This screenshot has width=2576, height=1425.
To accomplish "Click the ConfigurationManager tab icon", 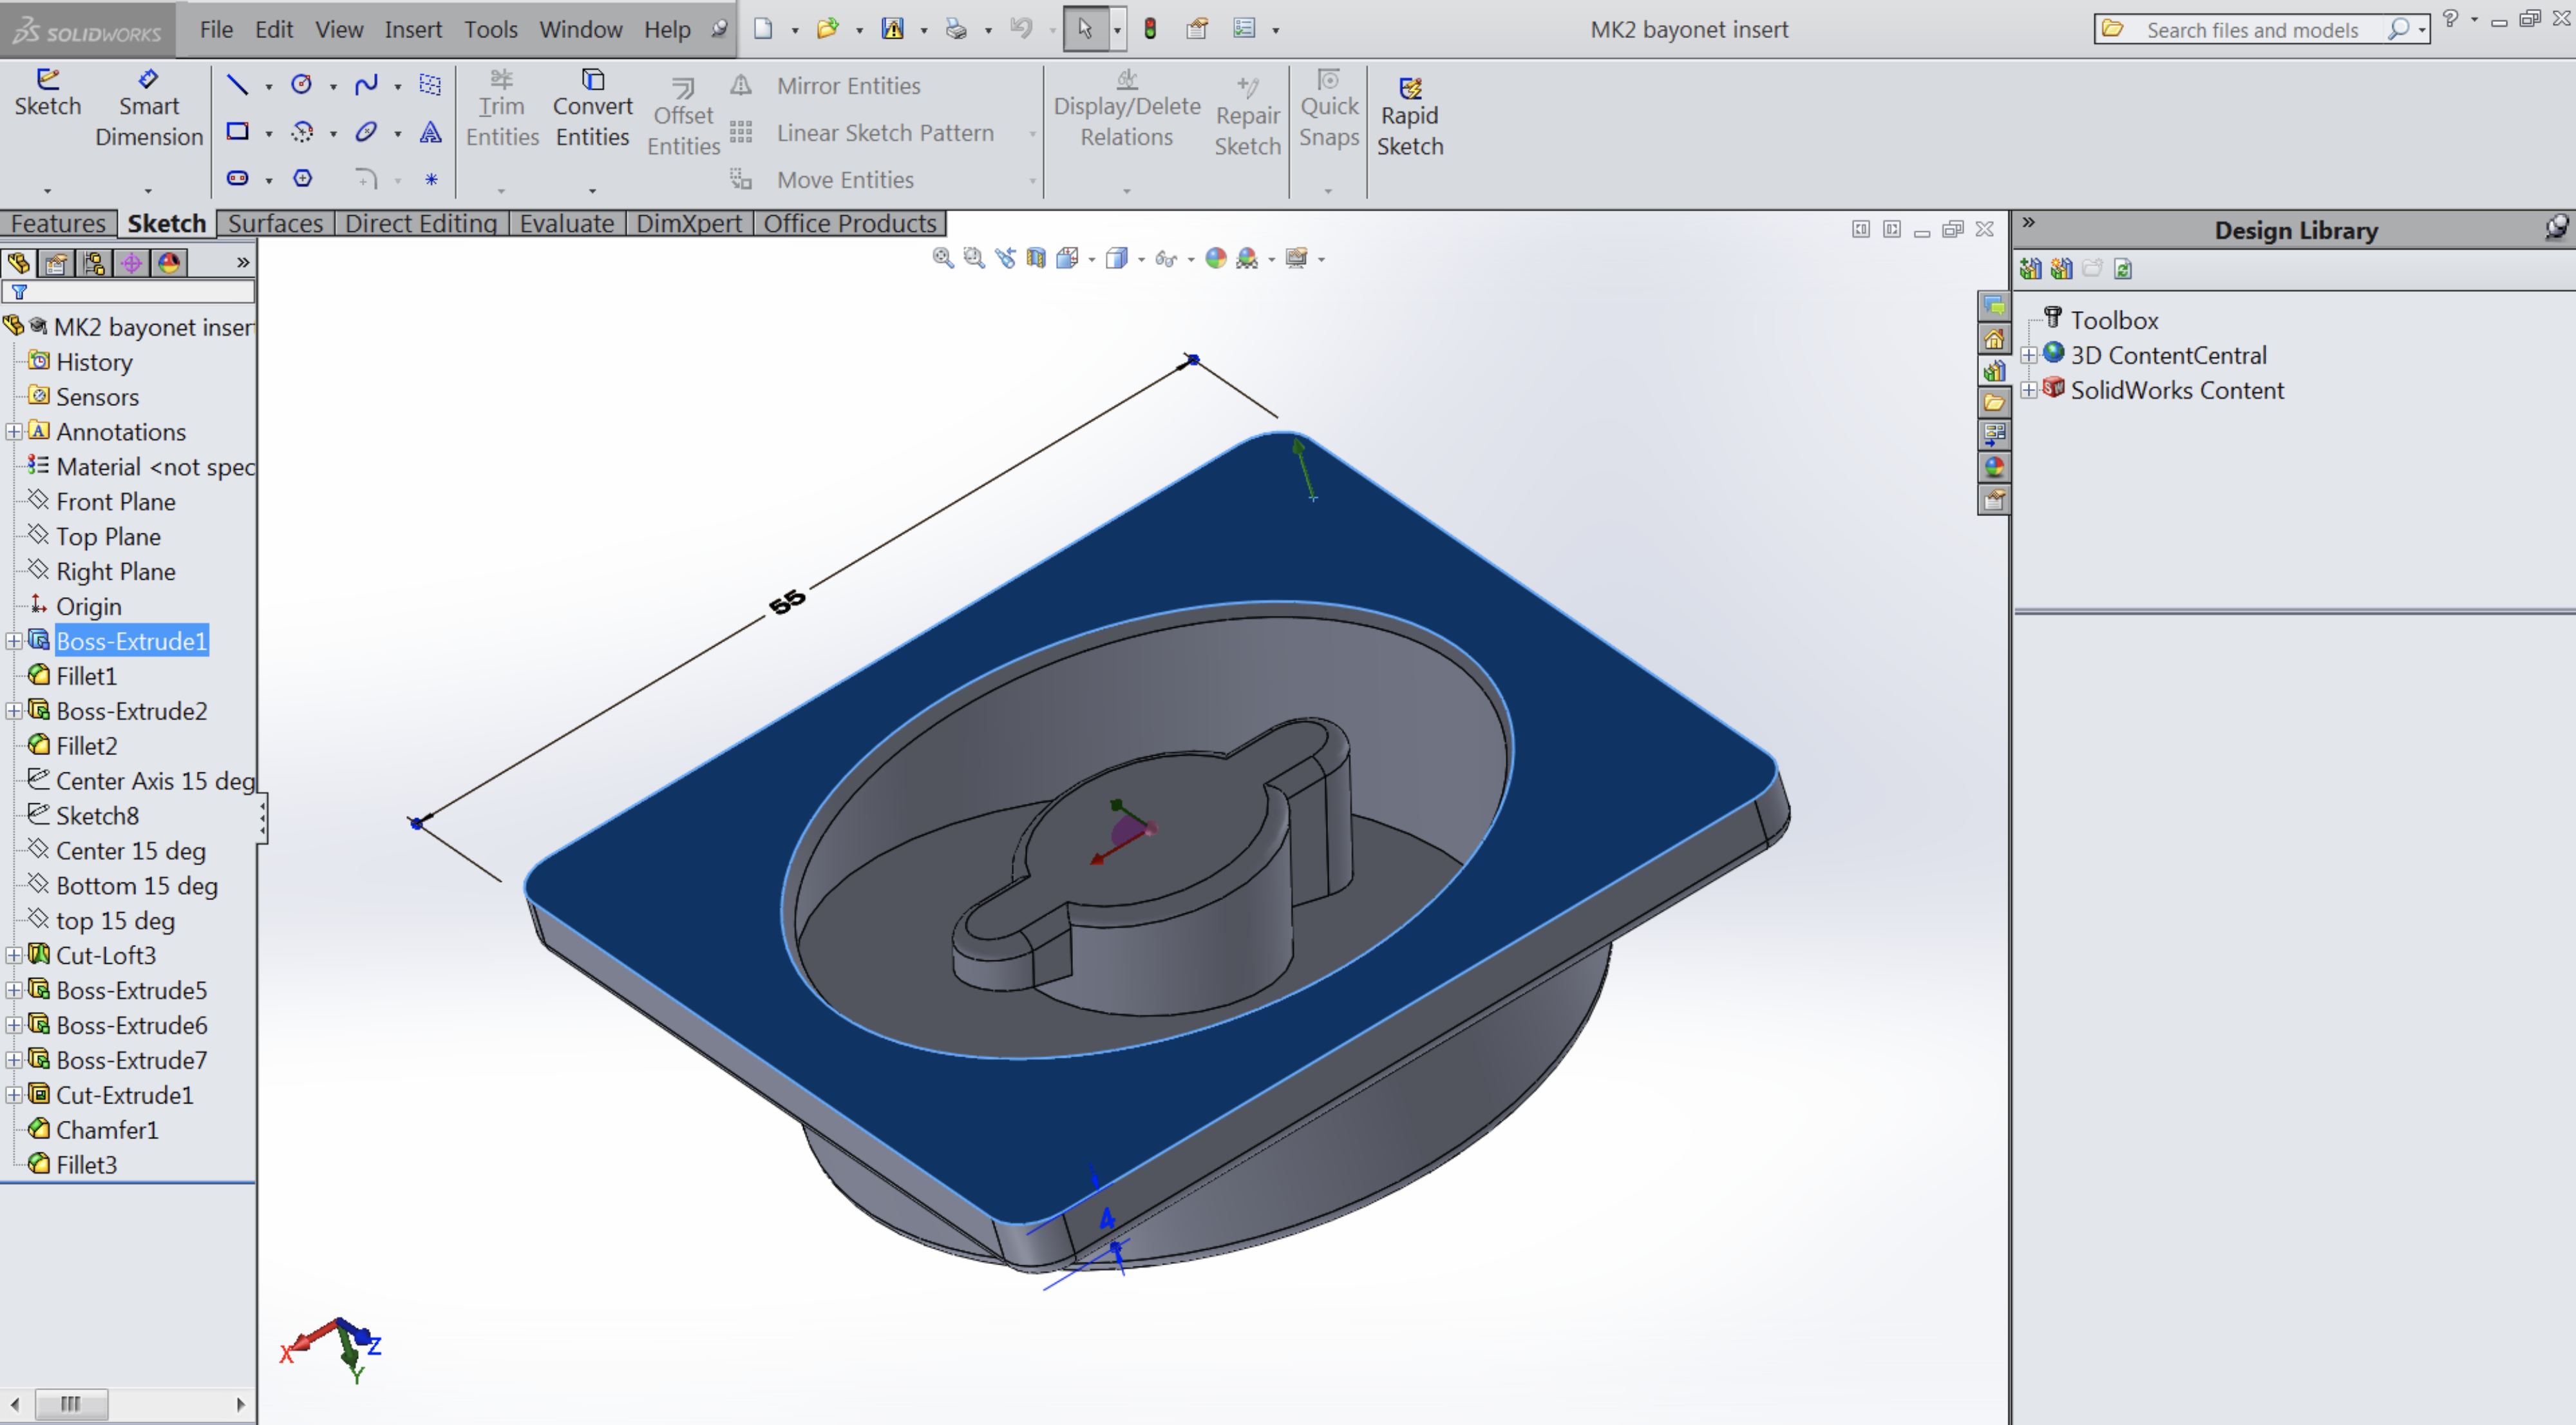I will tap(94, 262).
